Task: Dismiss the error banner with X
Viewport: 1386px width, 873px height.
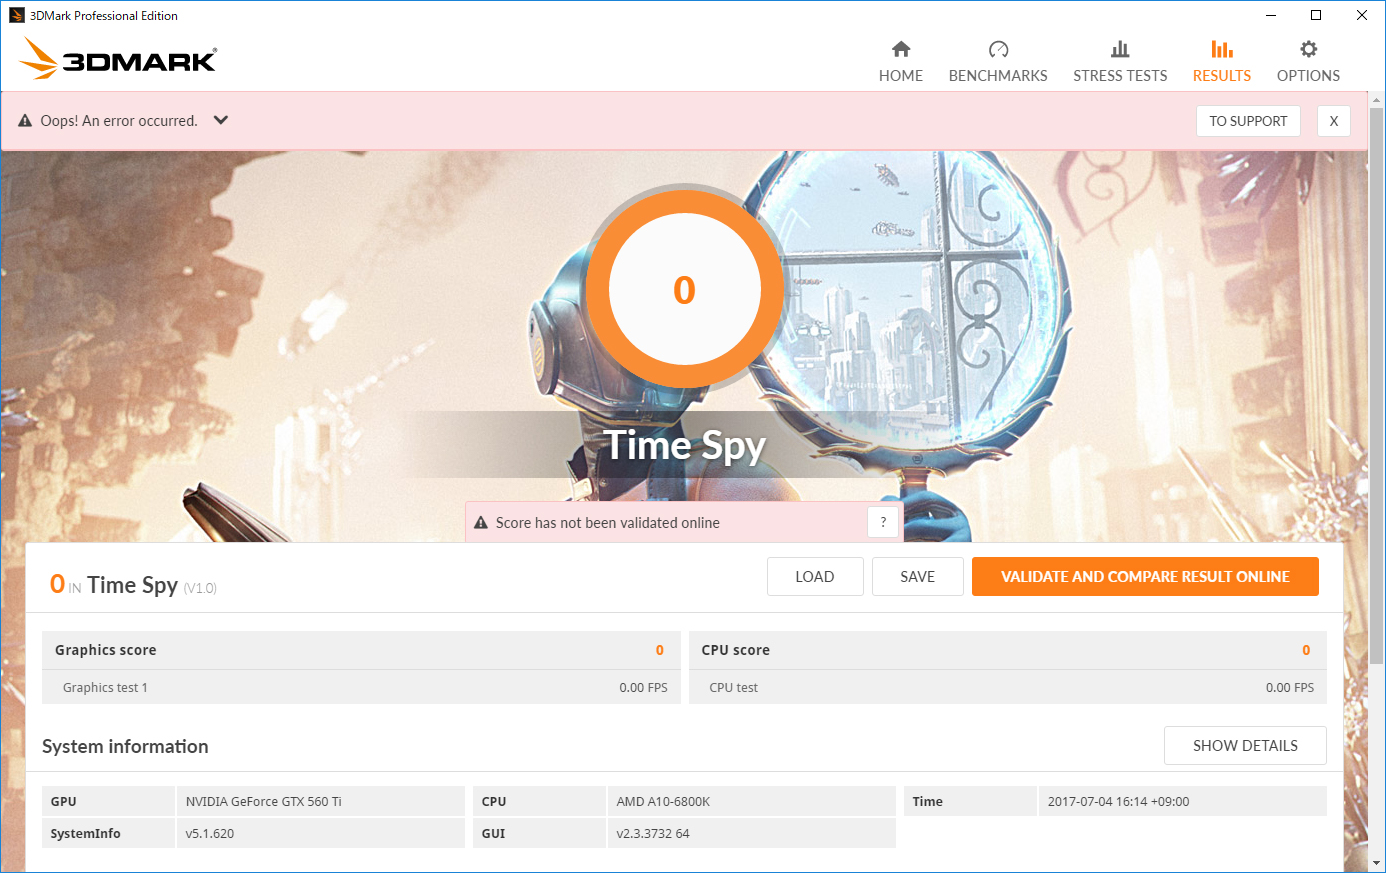Action: point(1333,120)
